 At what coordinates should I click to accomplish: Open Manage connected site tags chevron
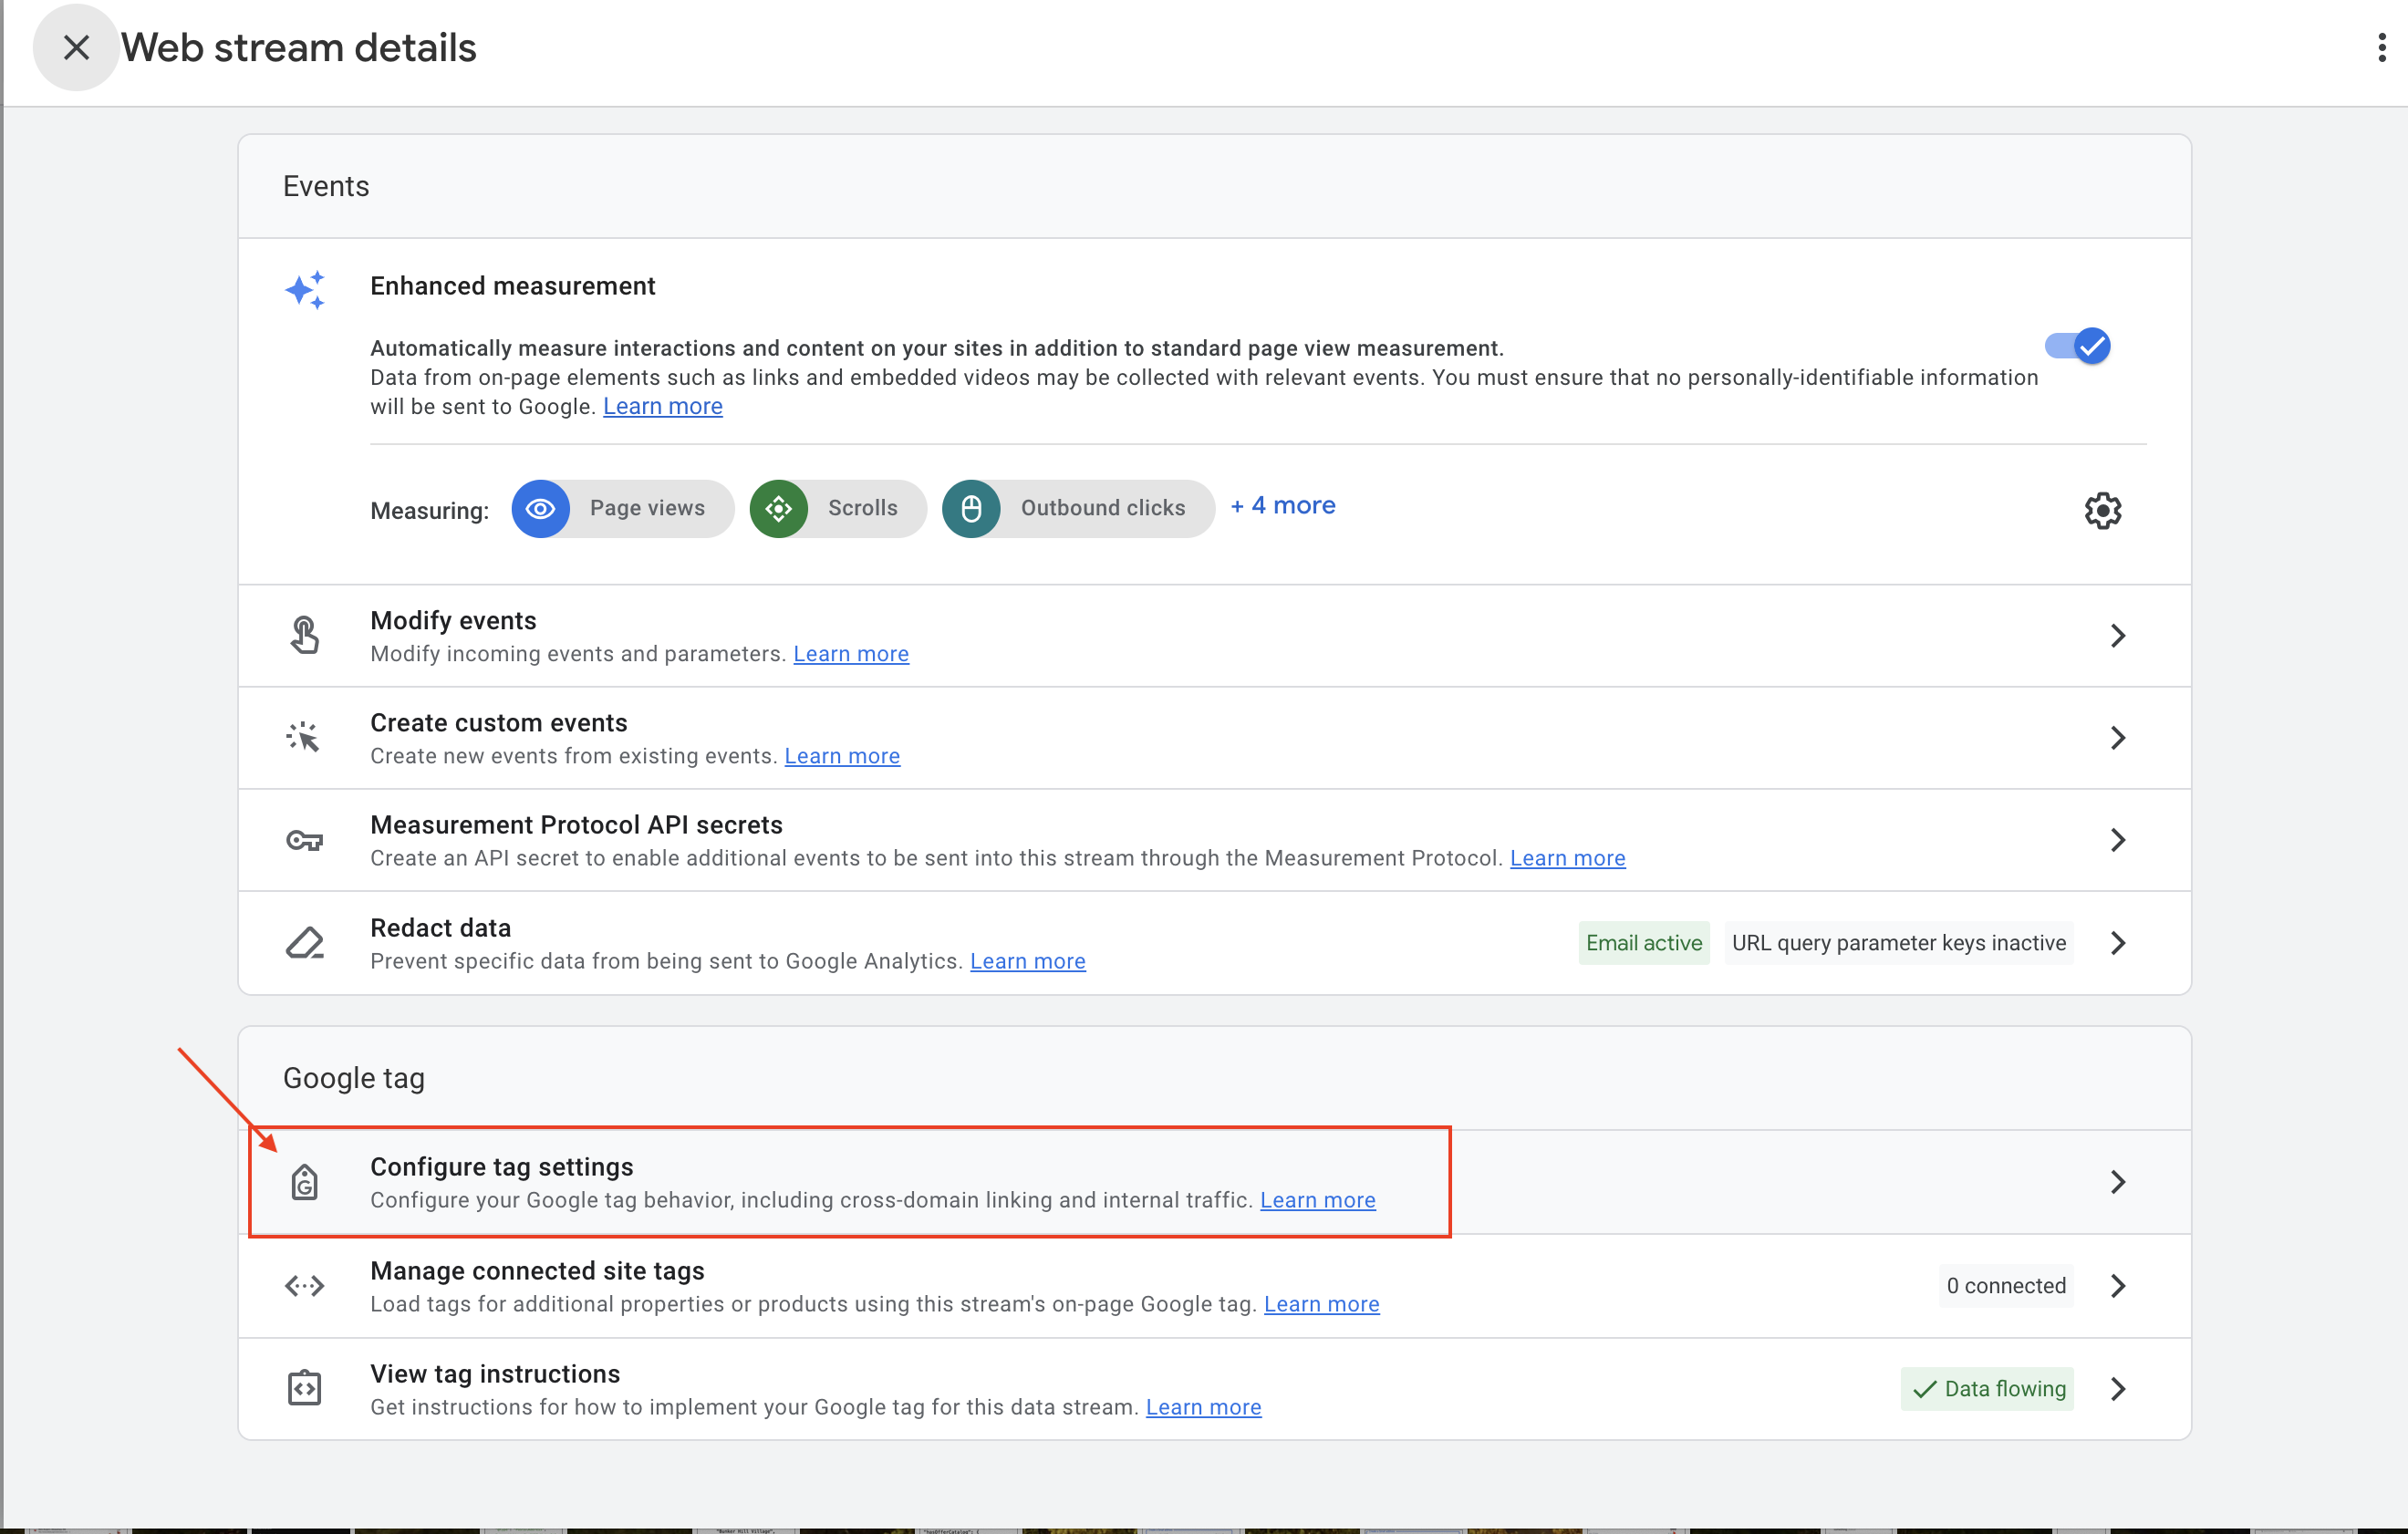click(2117, 1286)
